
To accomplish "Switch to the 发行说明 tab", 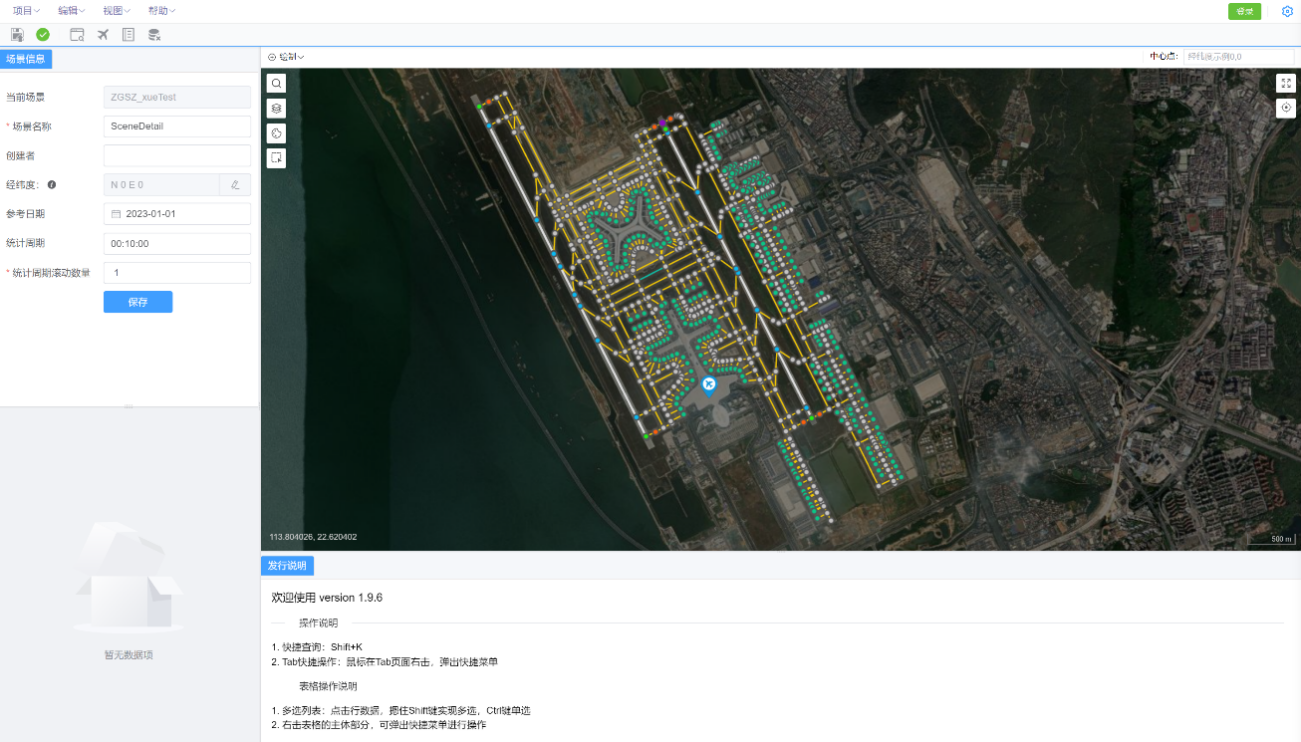I will pos(287,566).
